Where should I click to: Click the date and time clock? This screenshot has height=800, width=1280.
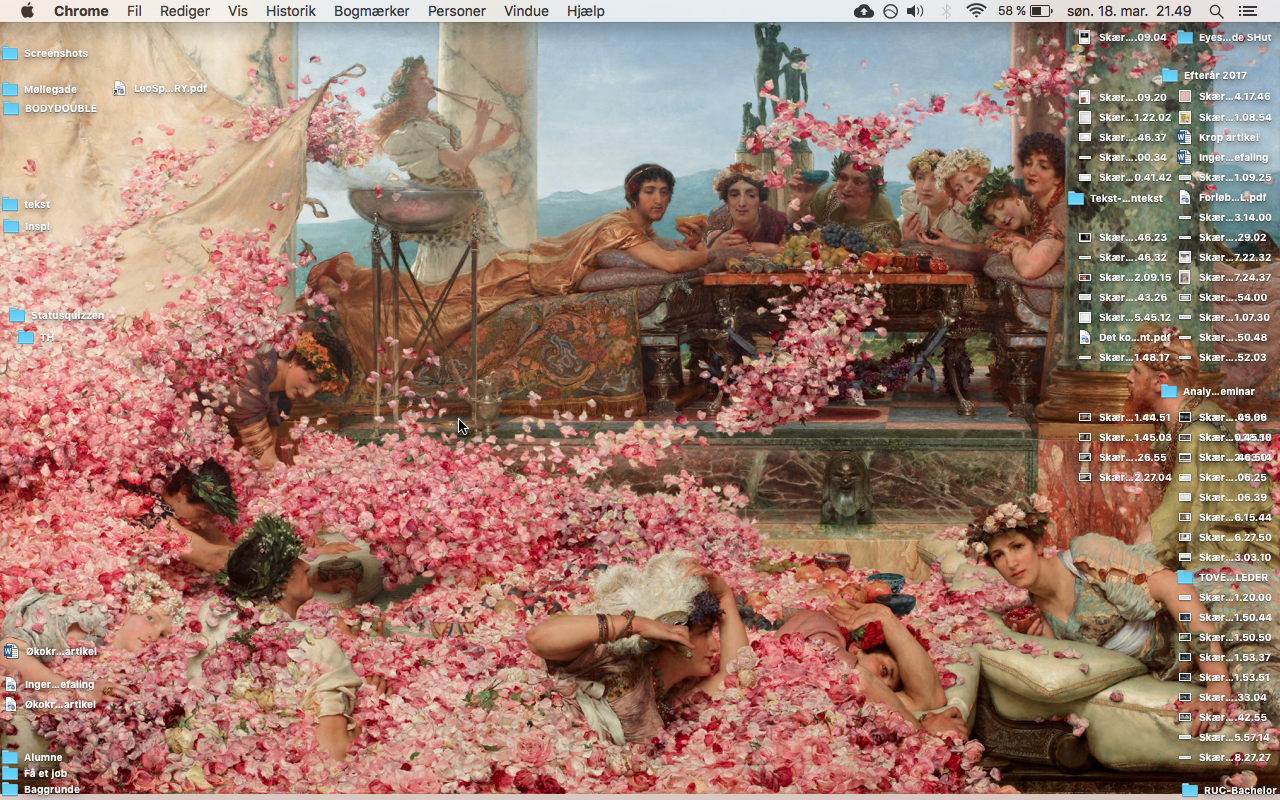(x=1130, y=11)
